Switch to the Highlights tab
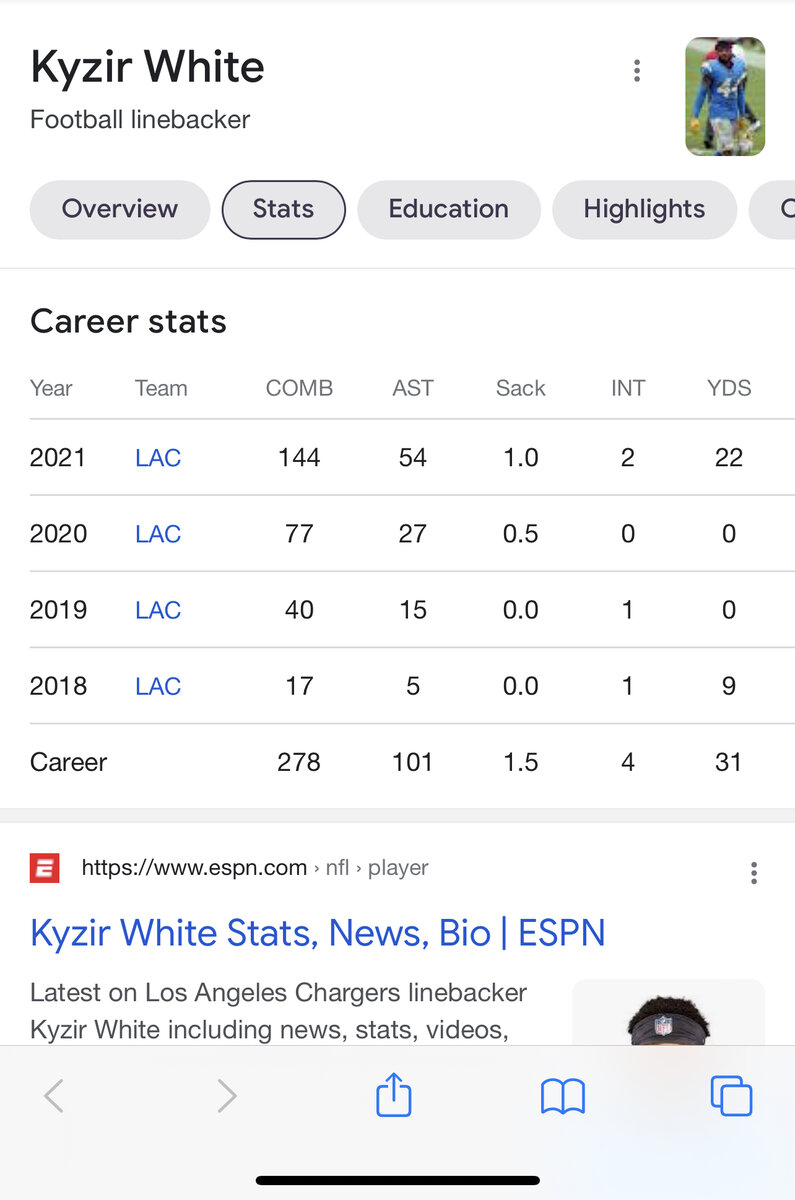The height and width of the screenshot is (1200, 795). tap(644, 209)
